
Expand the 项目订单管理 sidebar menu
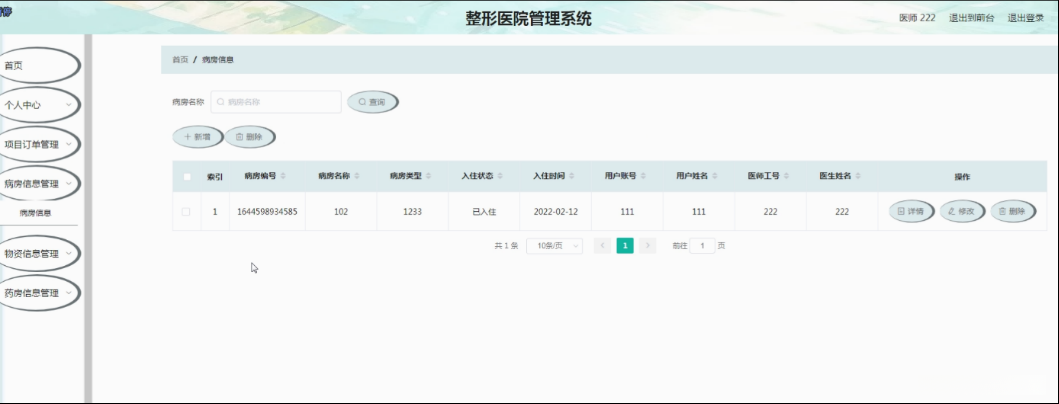click(x=38, y=144)
